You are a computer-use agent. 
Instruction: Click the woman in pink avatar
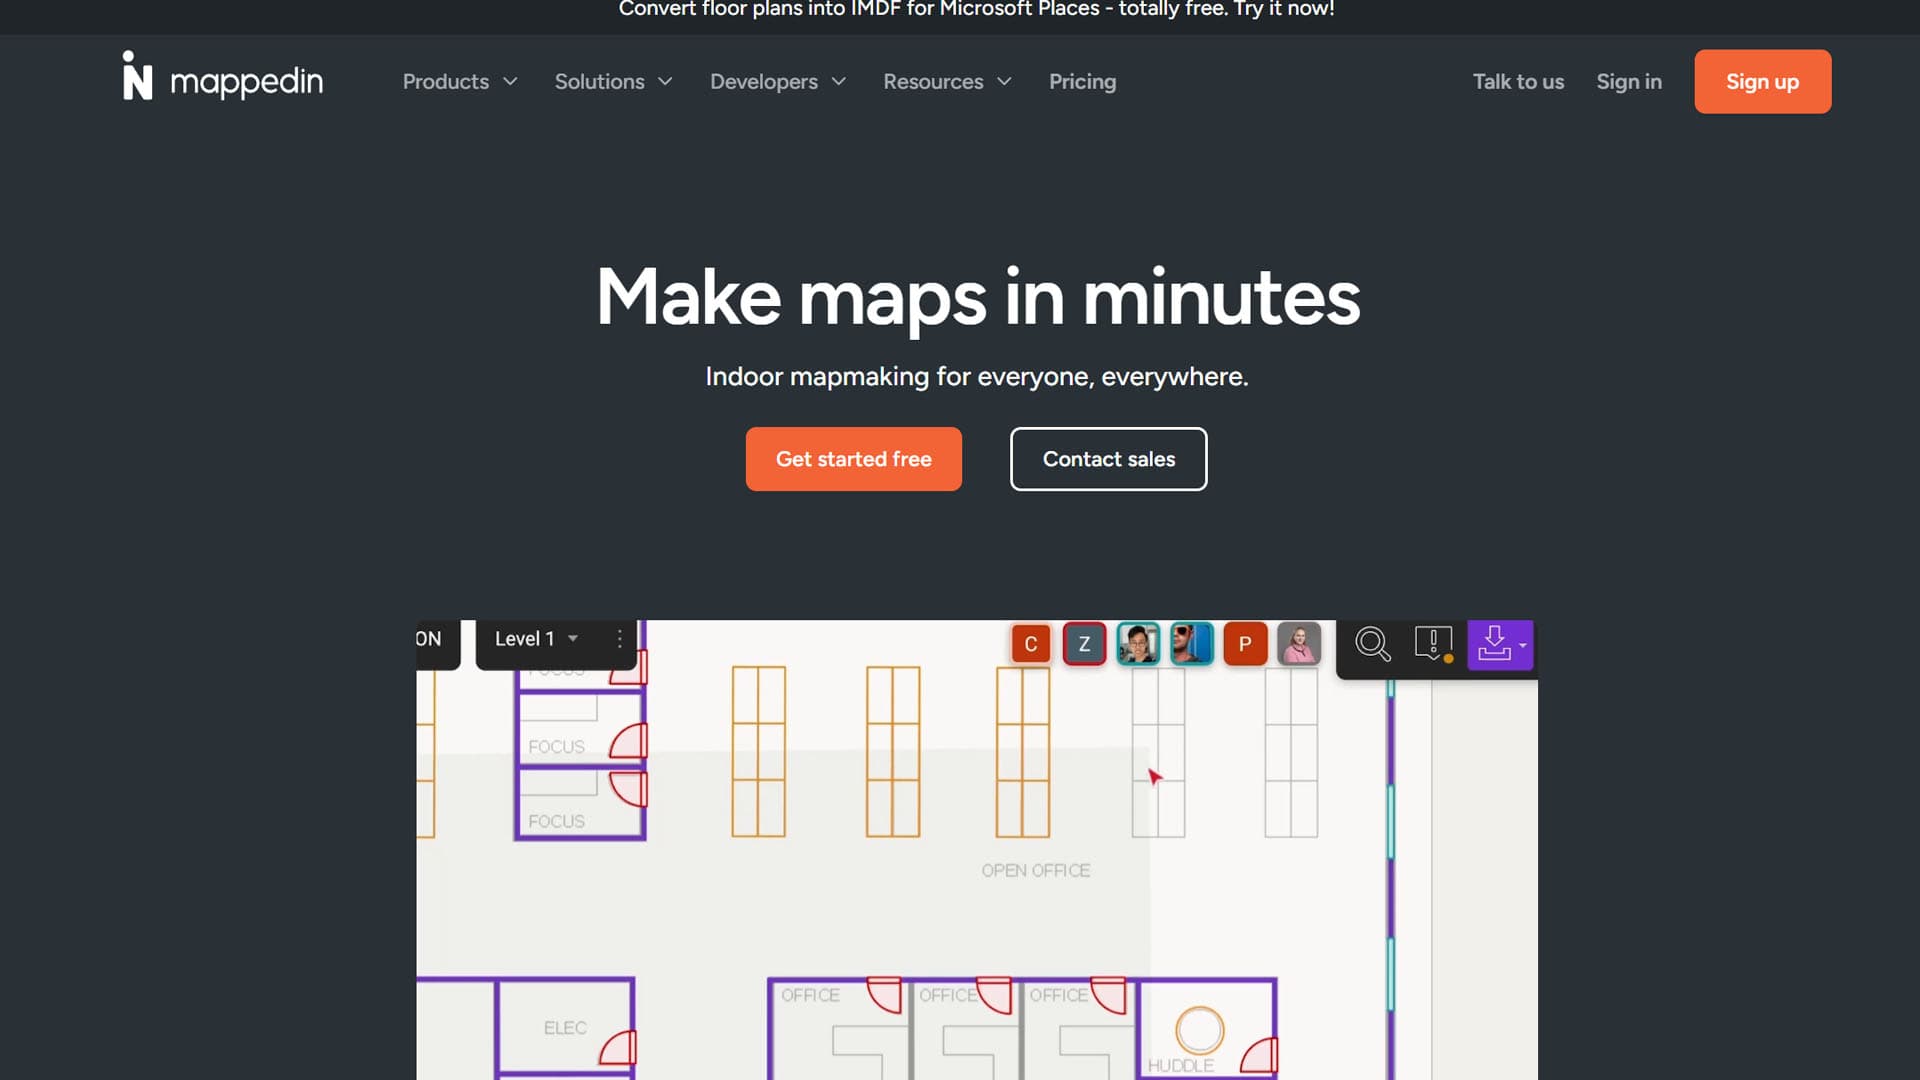tap(1299, 644)
